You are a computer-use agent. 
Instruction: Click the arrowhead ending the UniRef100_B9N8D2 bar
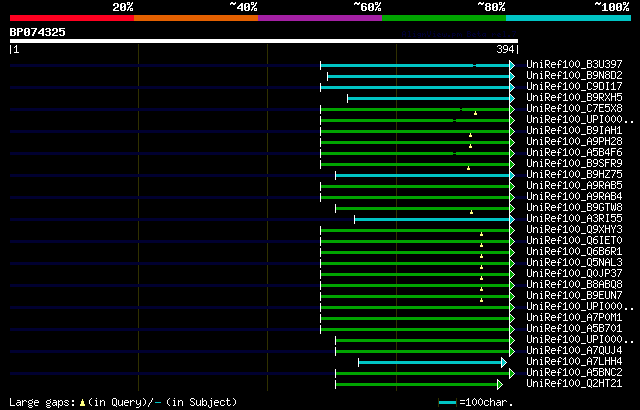[x=512, y=76]
